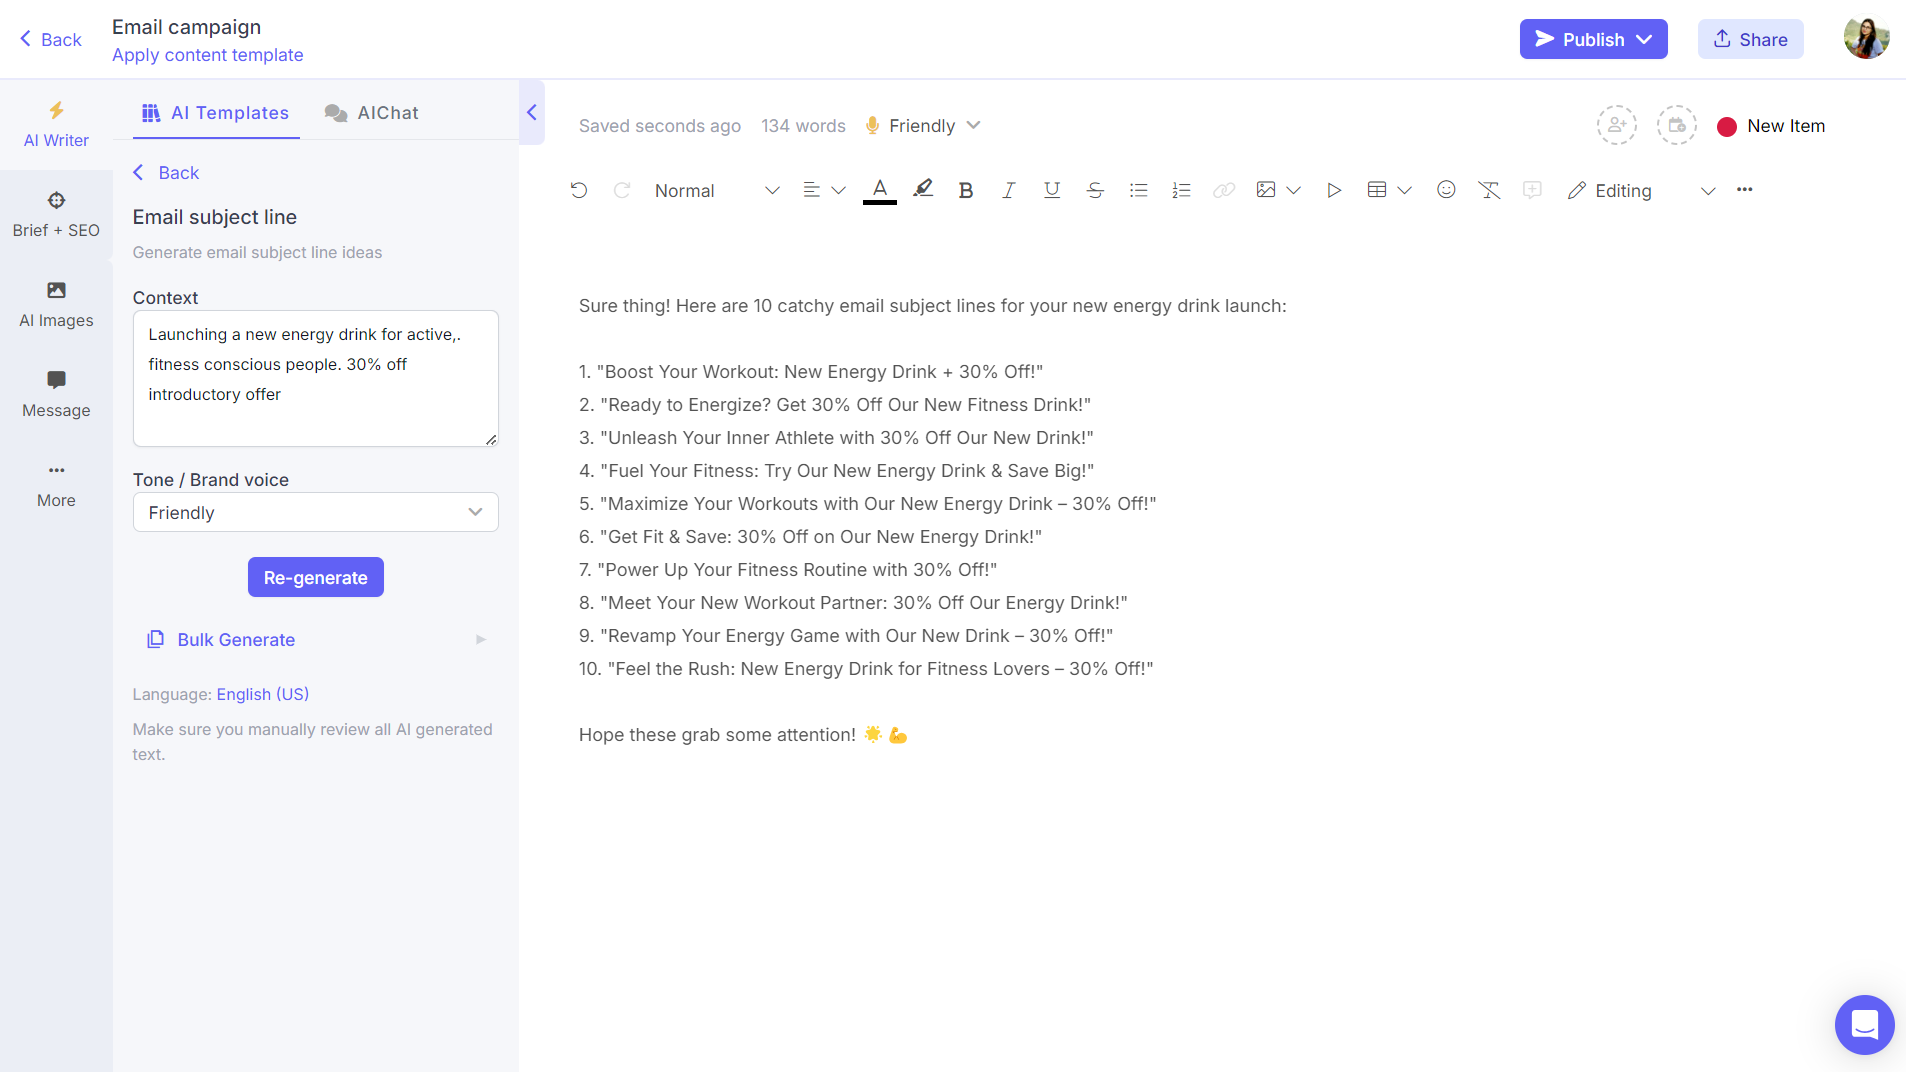The width and height of the screenshot is (1906, 1072).
Task: Expand the Publish dropdown arrow
Action: coord(1645,39)
